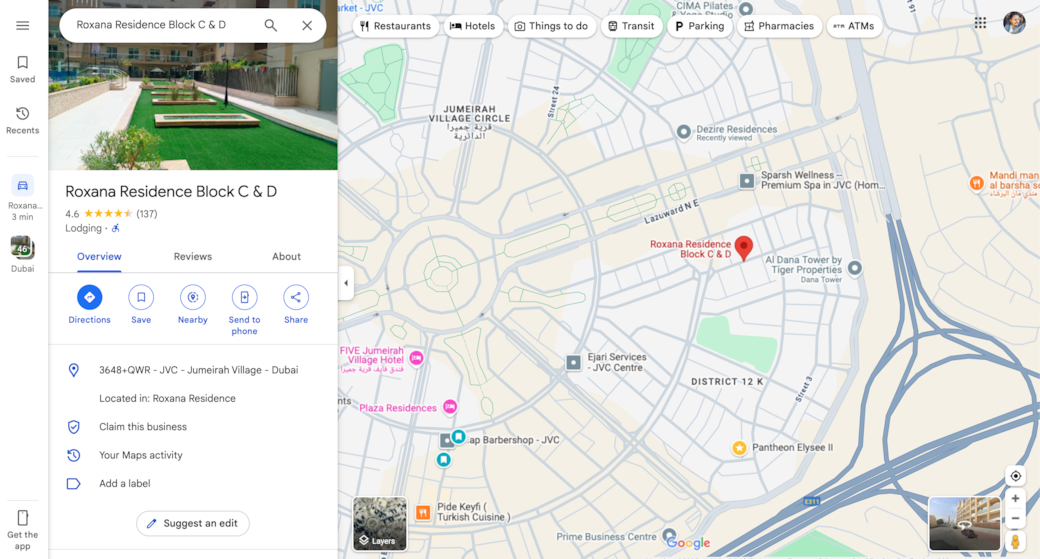Filter map by Restaurants chip
The width and height of the screenshot is (1040, 559).
tap(395, 26)
